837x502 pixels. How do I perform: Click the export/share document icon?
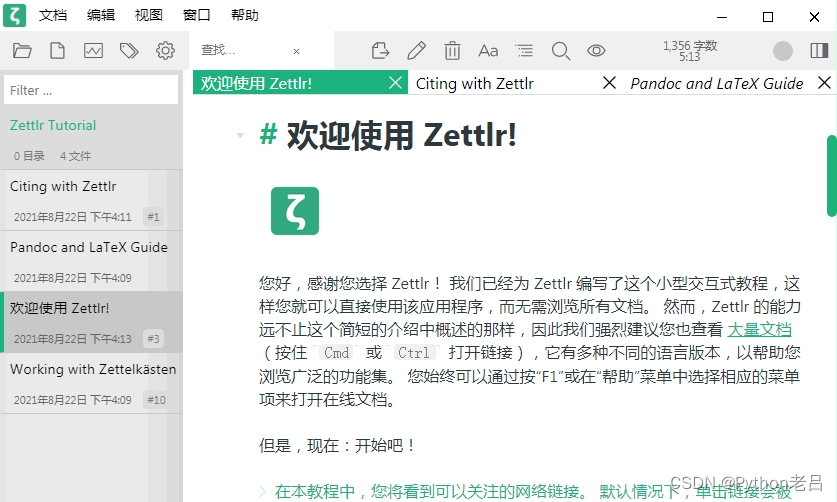[380, 51]
